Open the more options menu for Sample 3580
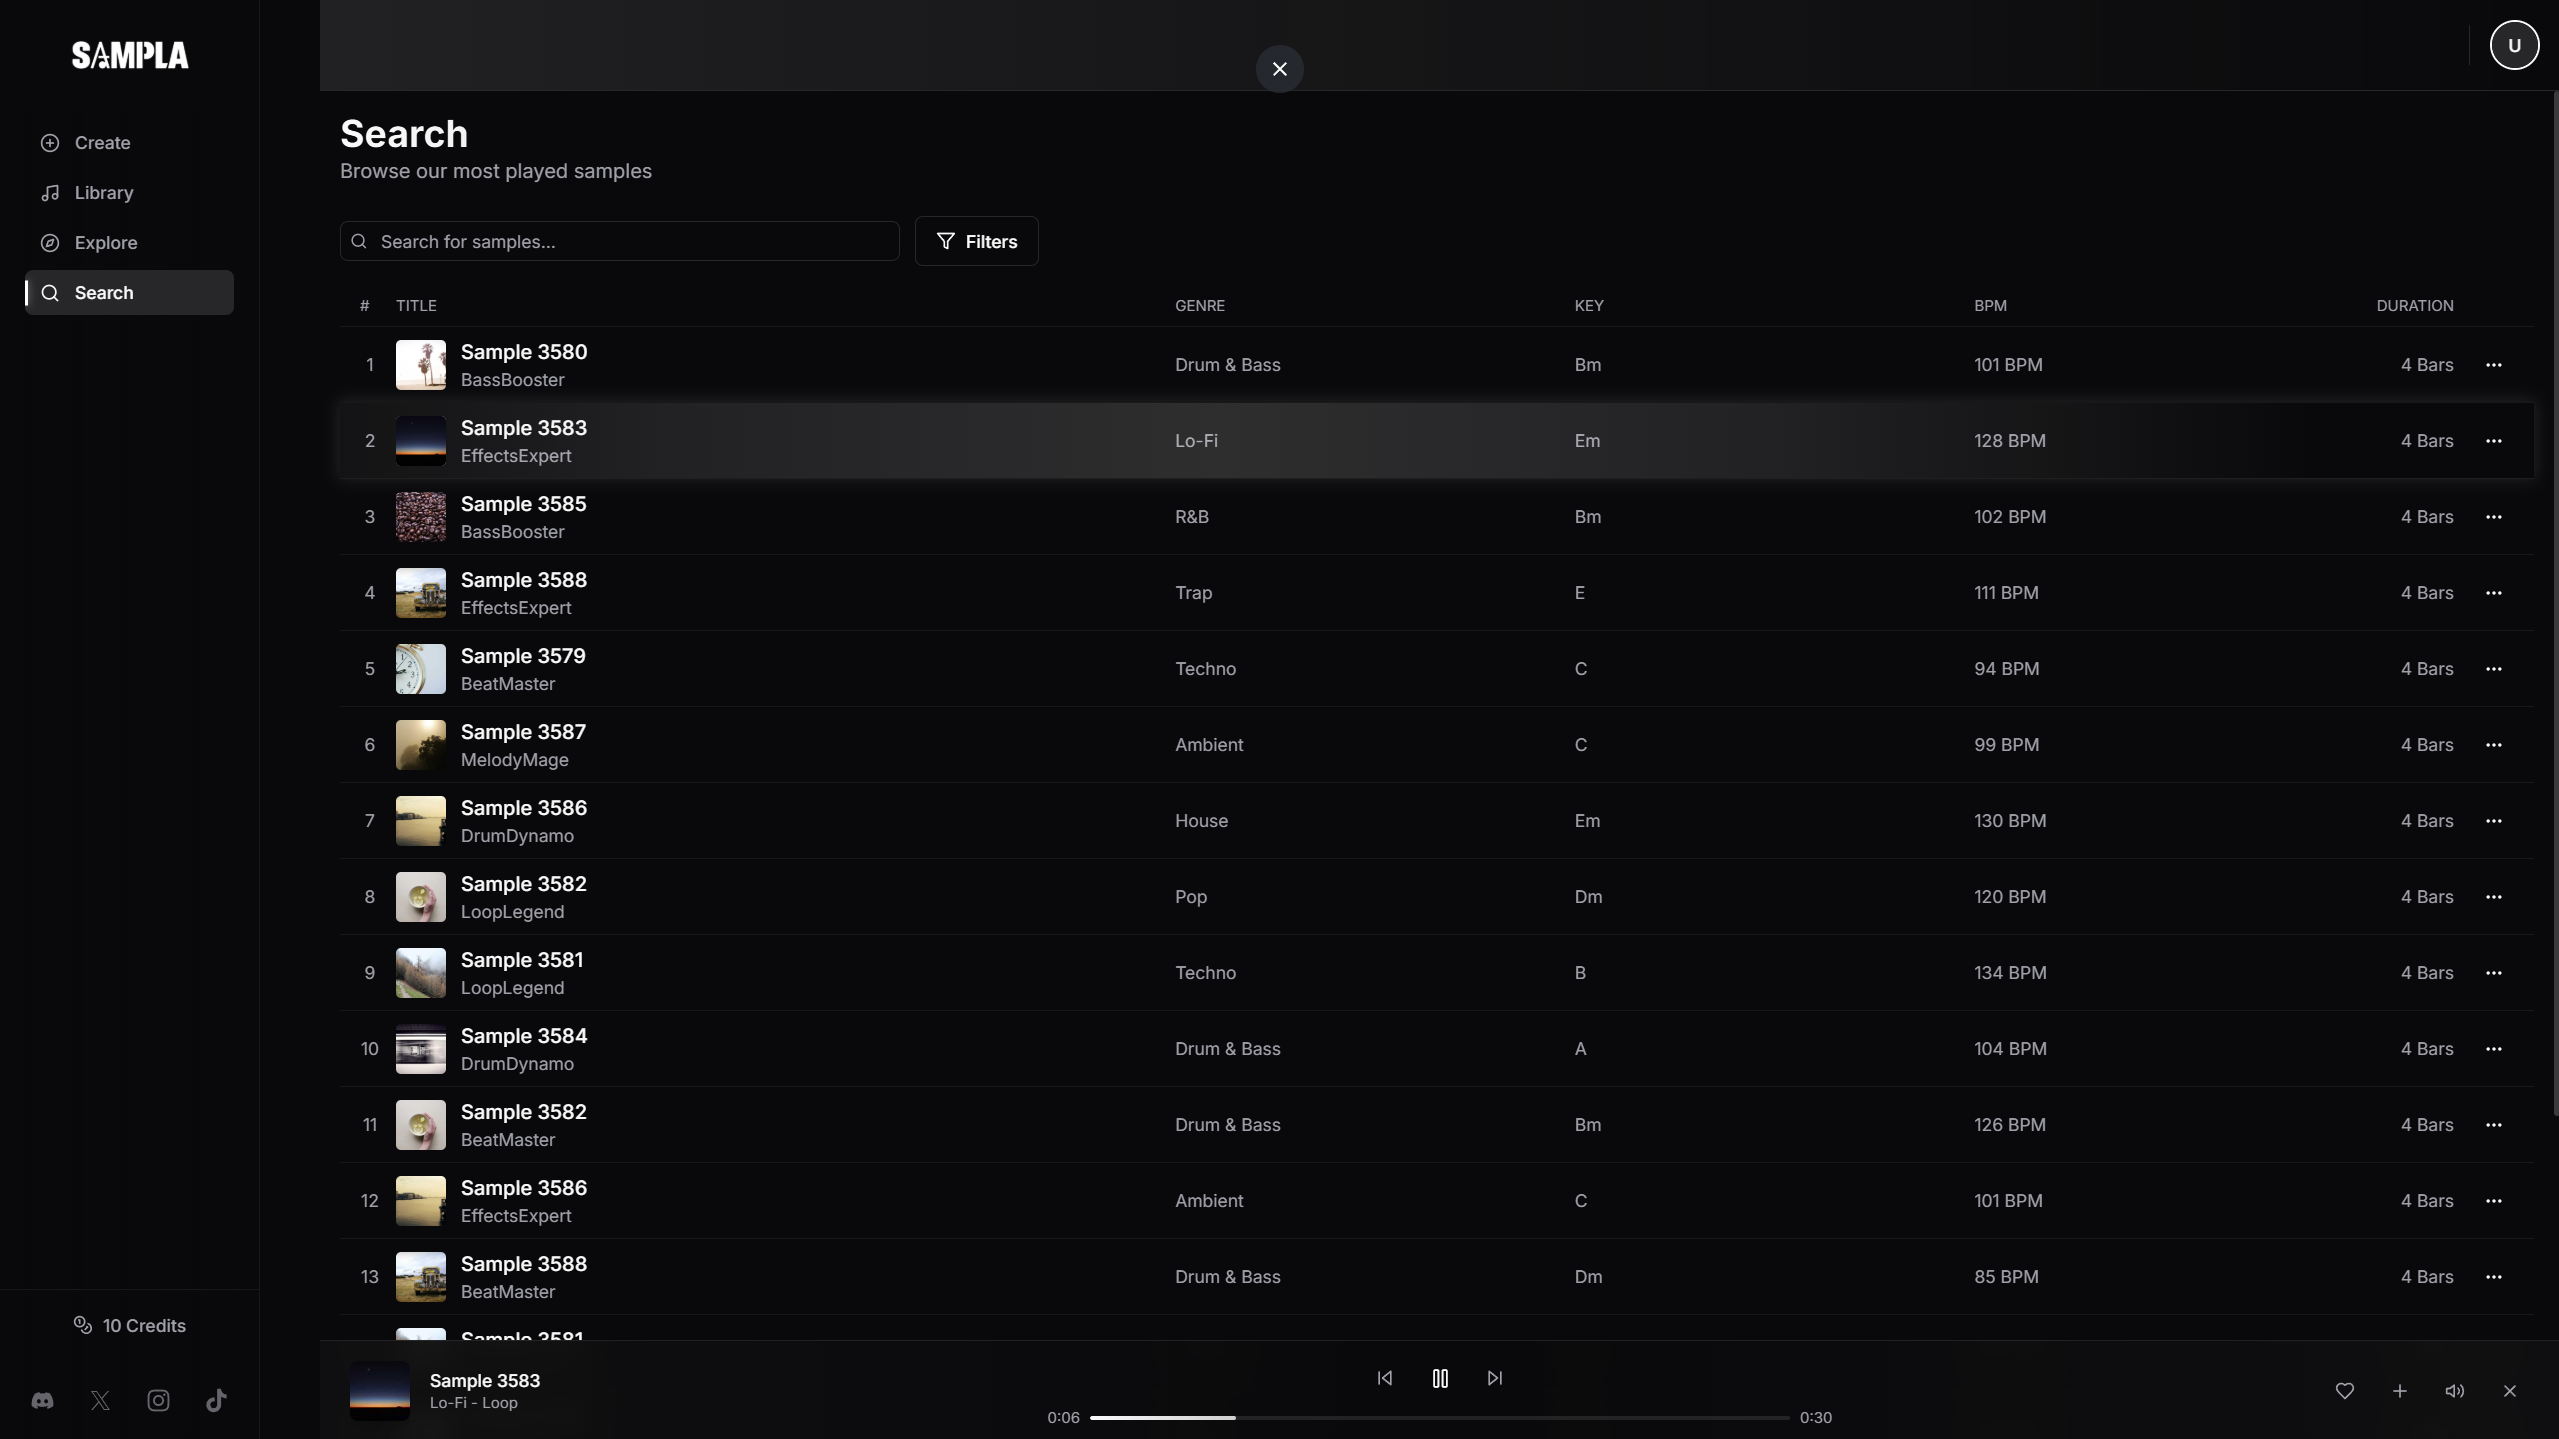The height and width of the screenshot is (1439, 2559). point(2494,364)
